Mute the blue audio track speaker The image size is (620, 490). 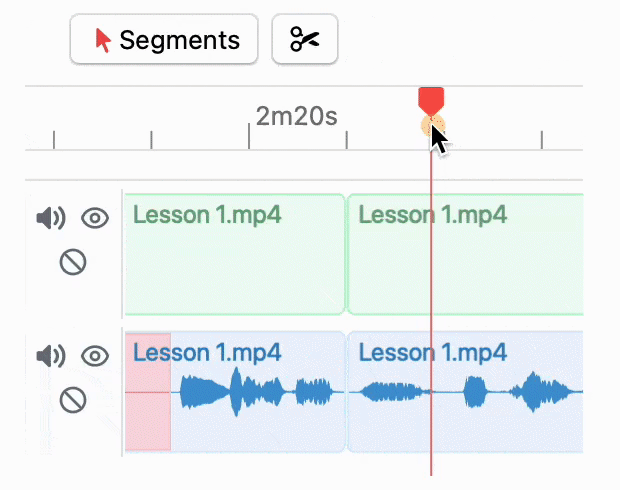[49, 355]
